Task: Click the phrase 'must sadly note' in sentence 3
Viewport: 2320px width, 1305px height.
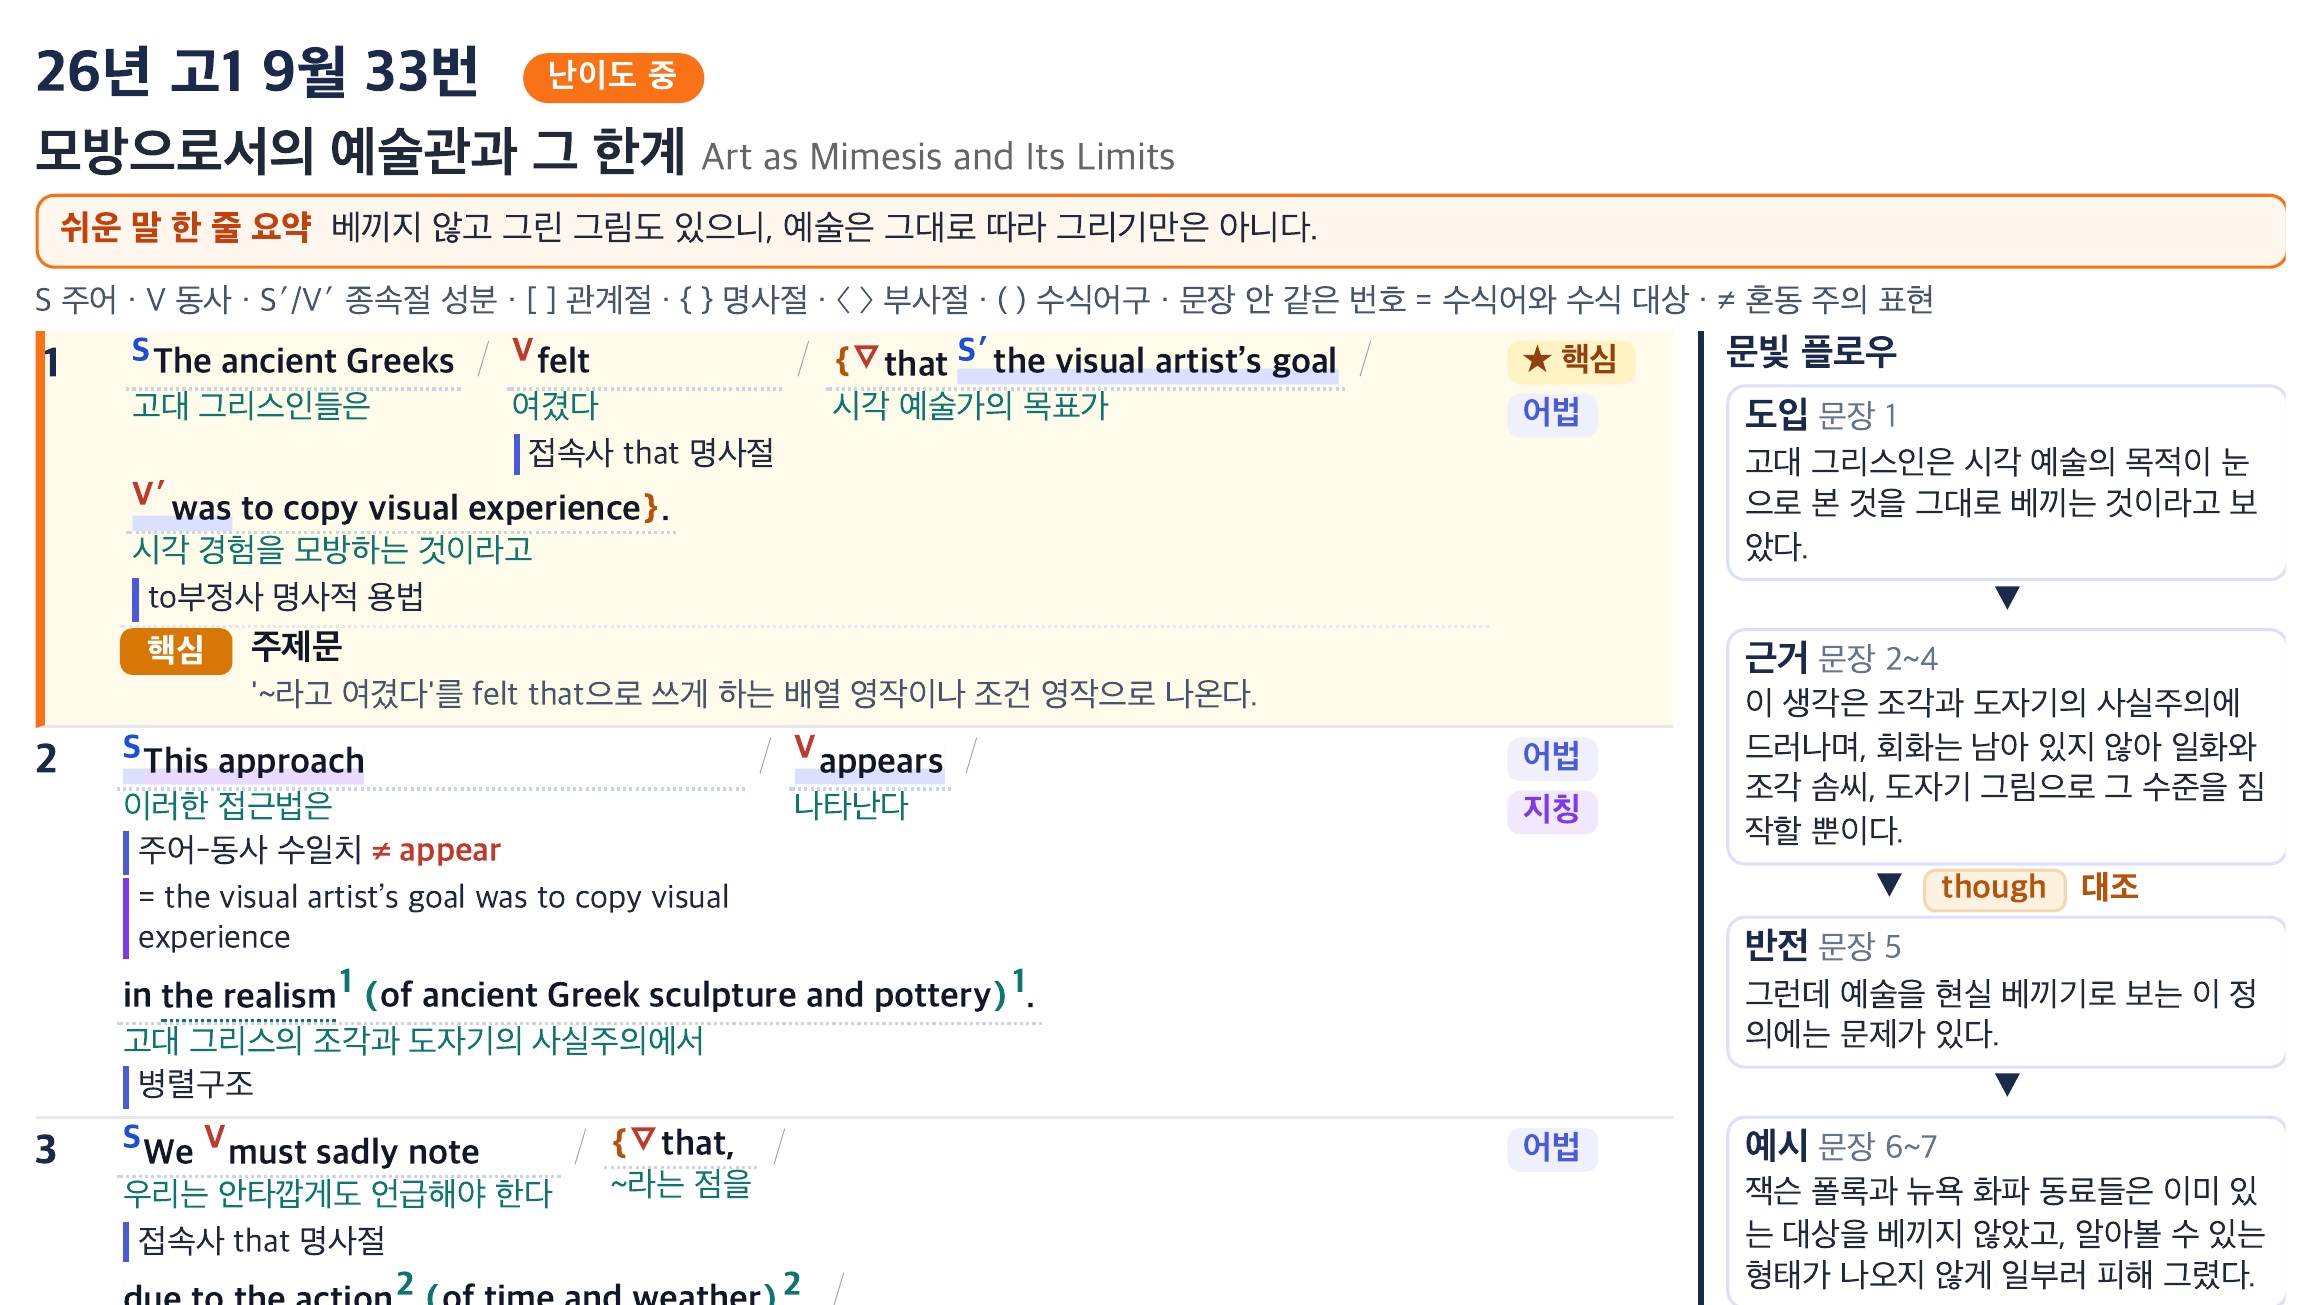Action: 354,1152
